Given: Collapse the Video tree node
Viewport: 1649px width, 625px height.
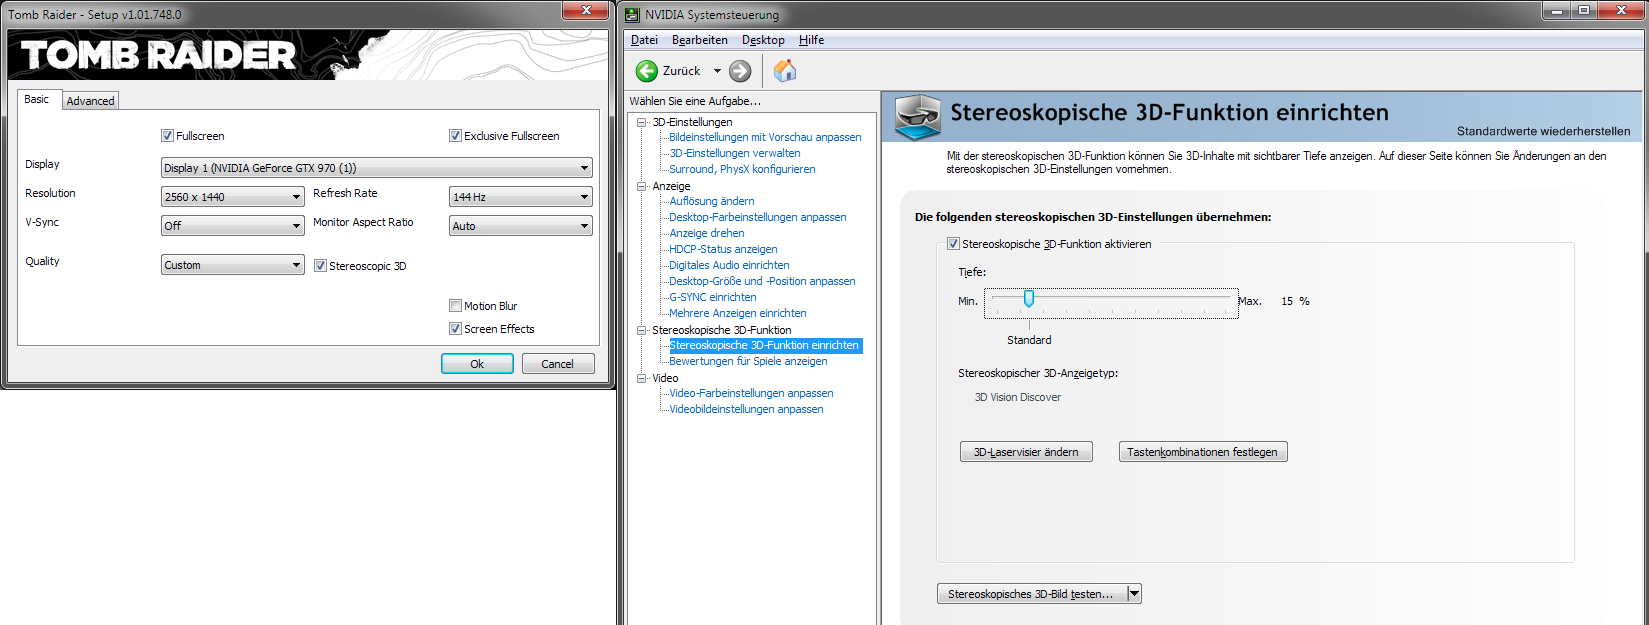Looking at the screenshot, I should pyautogui.click(x=642, y=378).
